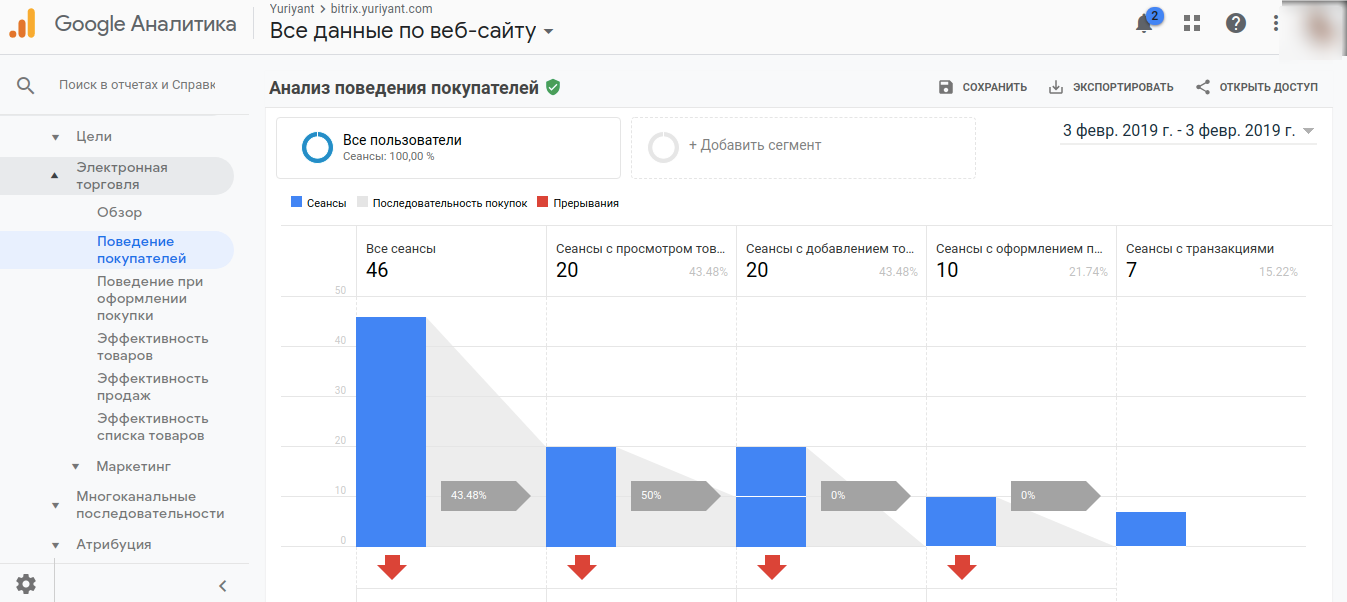The image size is (1347, 602).
Task: Click the Все пользователи segment card
Action: [x=449, y=148]
